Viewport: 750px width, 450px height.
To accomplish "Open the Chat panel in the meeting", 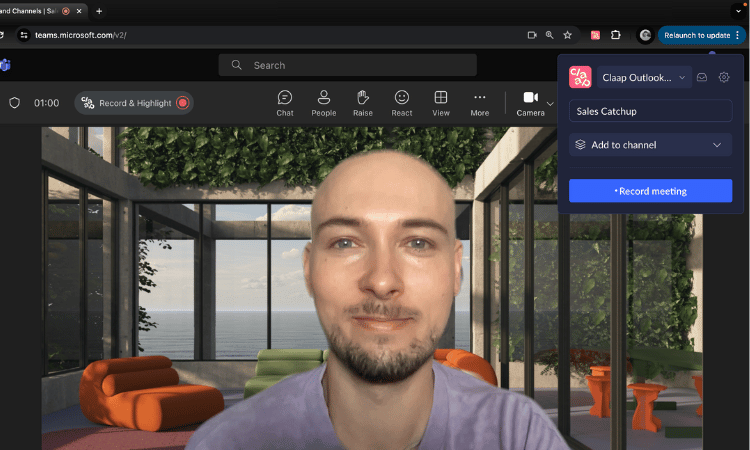I will (285, 103).
